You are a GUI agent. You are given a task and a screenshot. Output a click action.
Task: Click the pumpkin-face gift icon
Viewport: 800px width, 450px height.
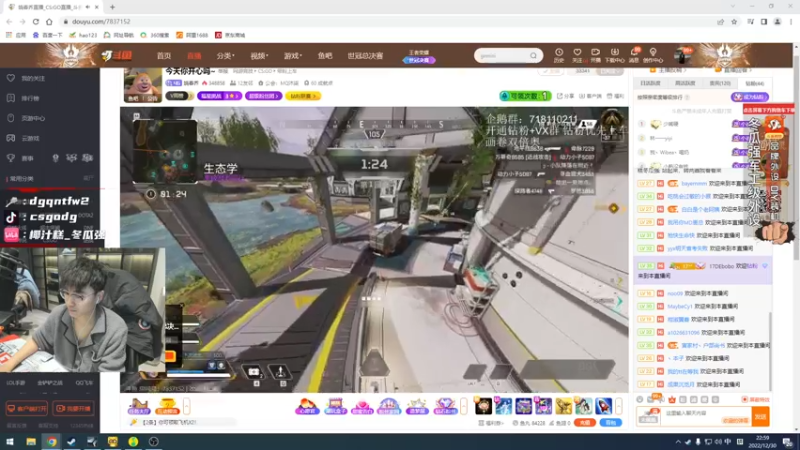(x=483, y=406)
